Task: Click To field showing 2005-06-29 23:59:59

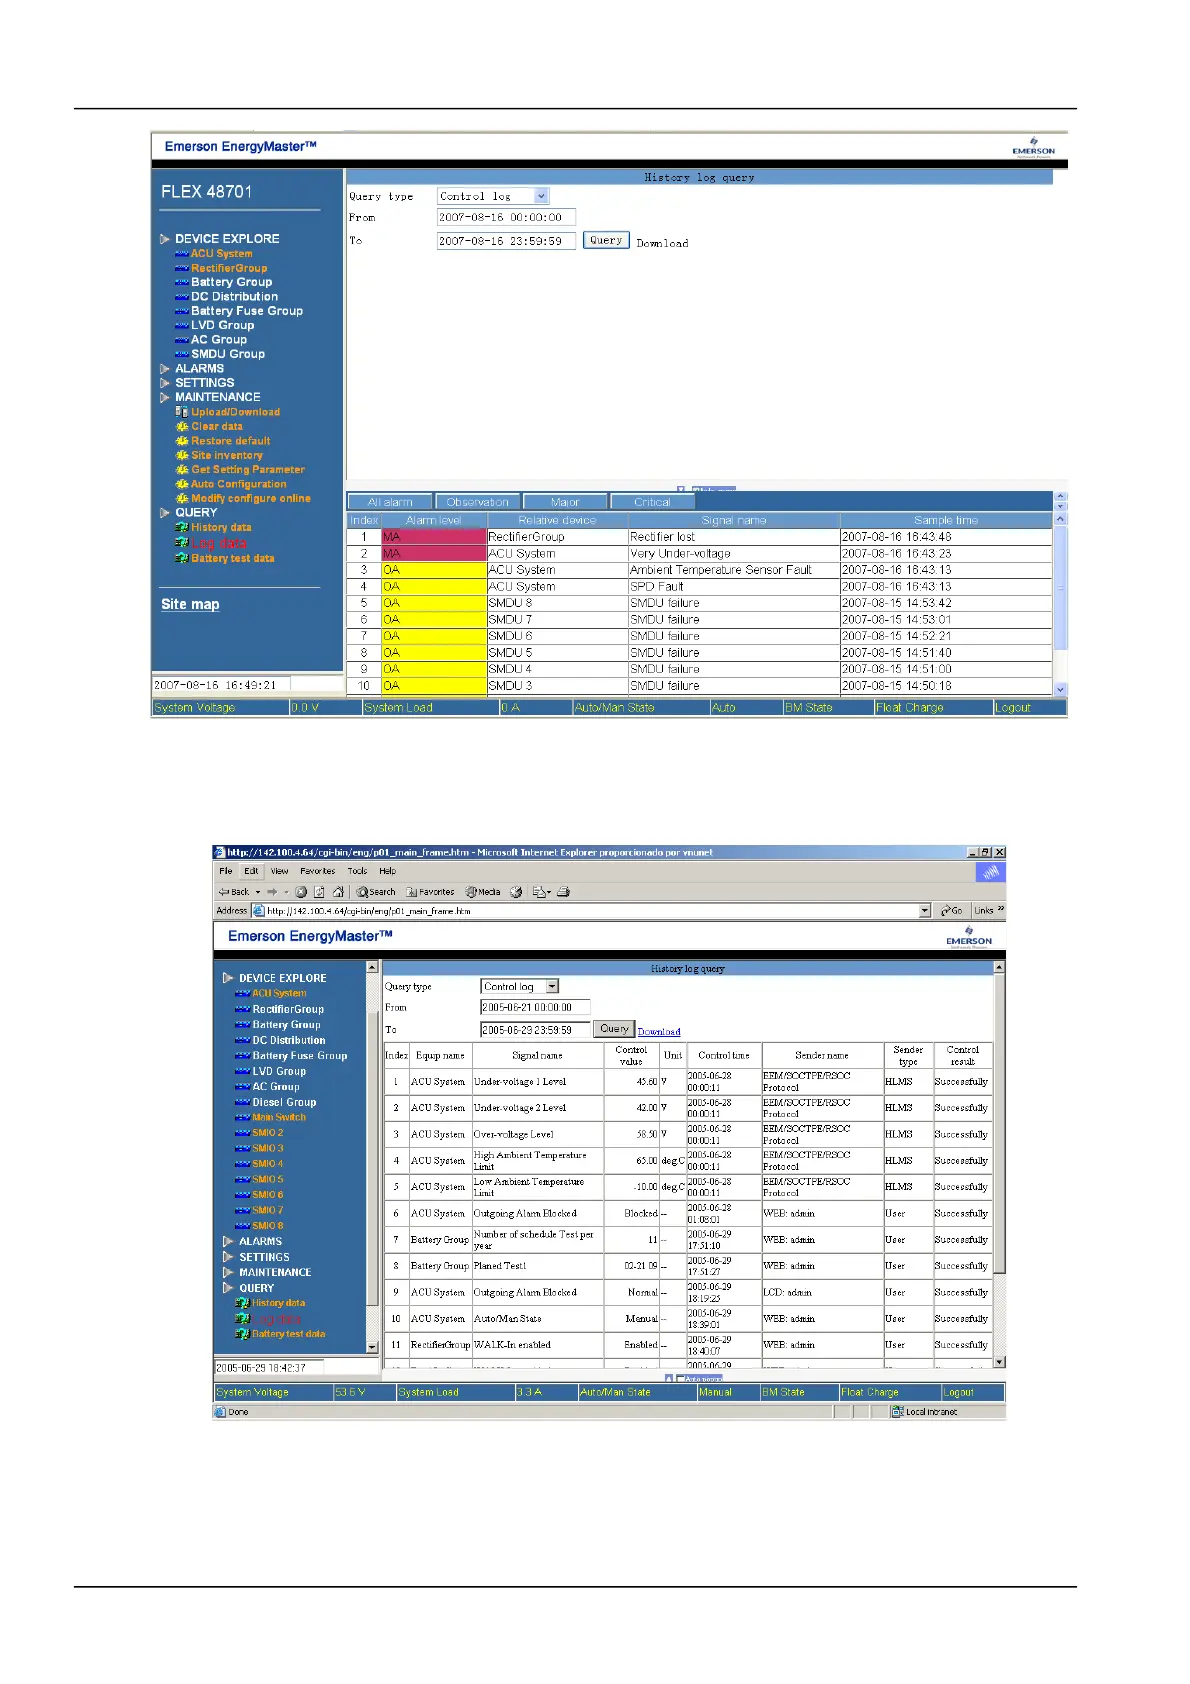Action: click(x=535, y=1030)
